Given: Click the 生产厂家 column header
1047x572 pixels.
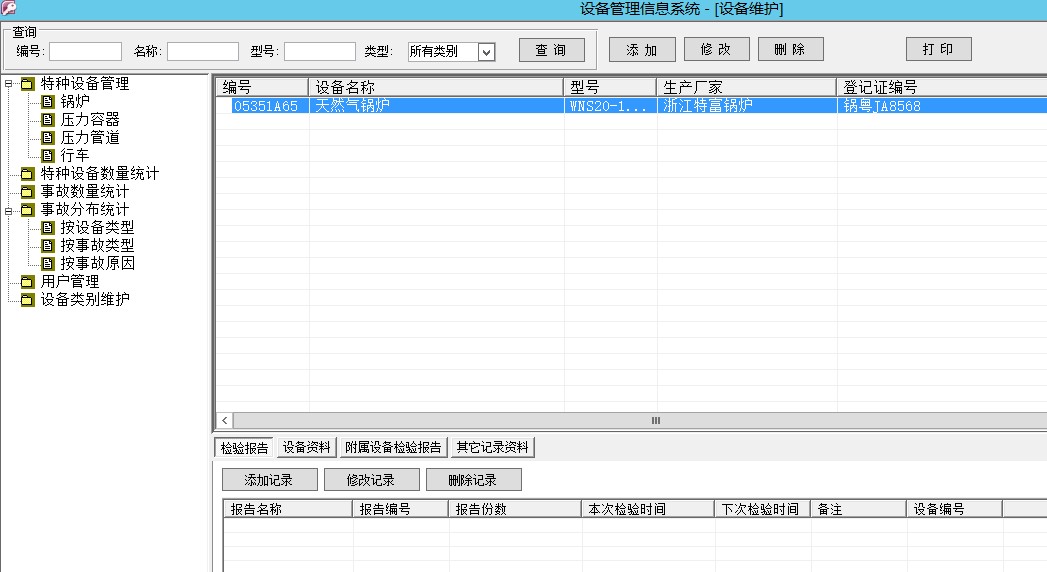Looking at the screenshot, I should point(747,87).
